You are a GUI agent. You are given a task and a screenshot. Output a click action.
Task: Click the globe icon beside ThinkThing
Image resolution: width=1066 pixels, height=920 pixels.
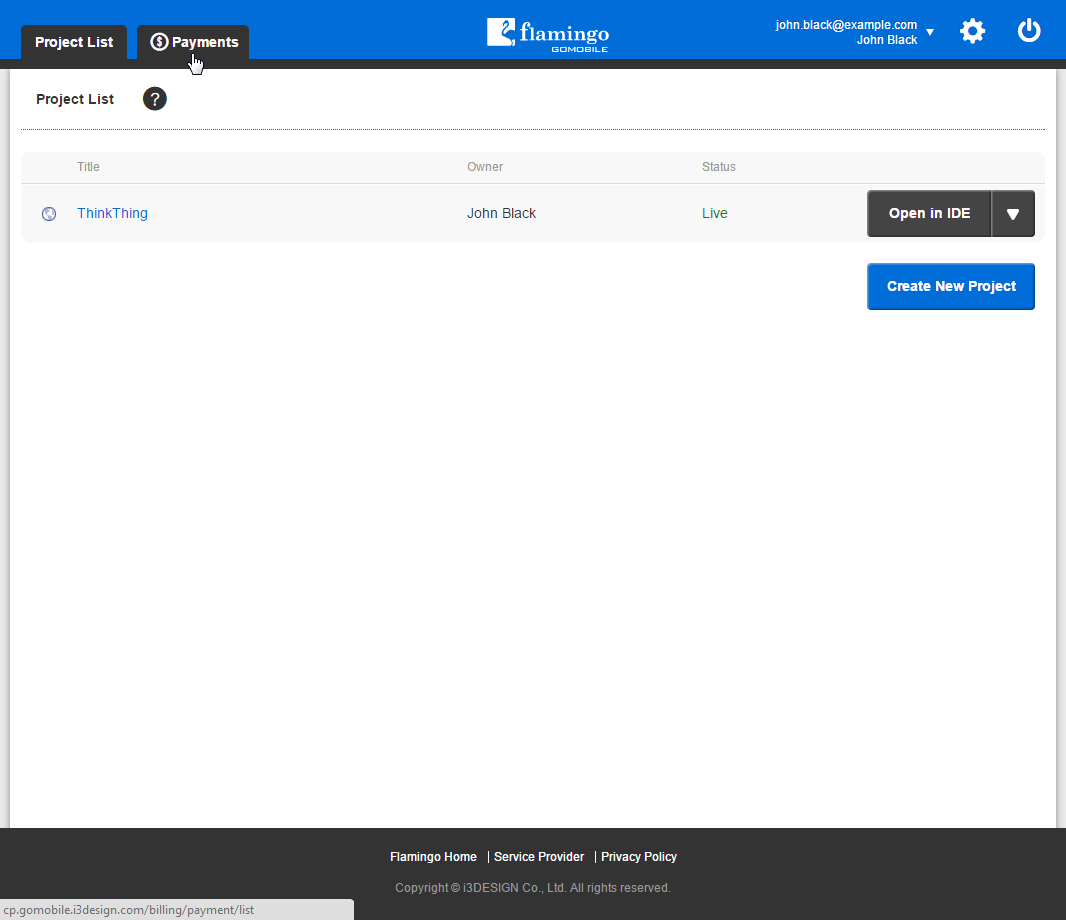click(49, 214)
